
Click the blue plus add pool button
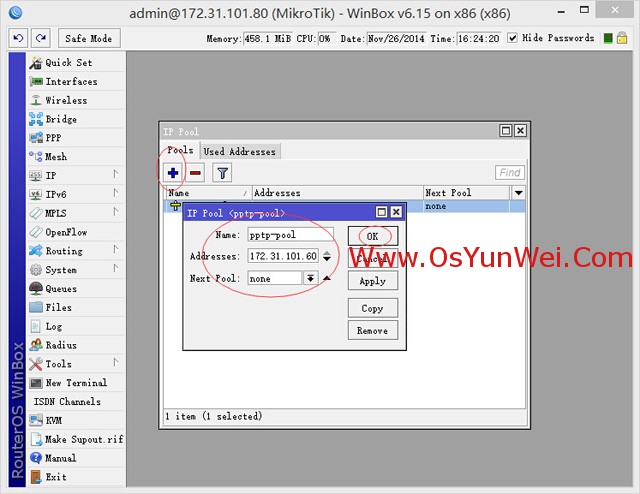(x=173, y=173)
